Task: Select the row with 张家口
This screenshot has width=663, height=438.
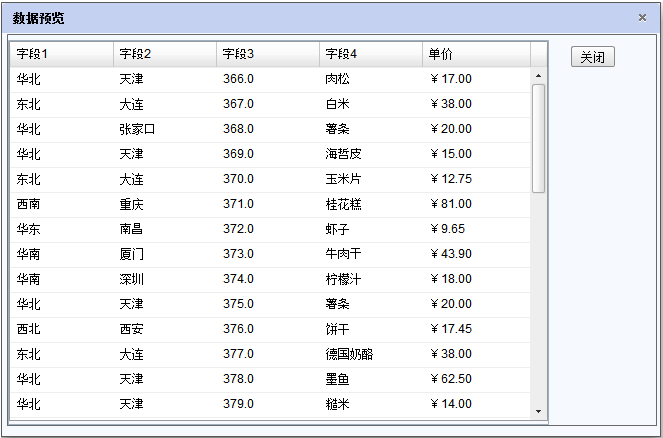Action: pos(137,129)
